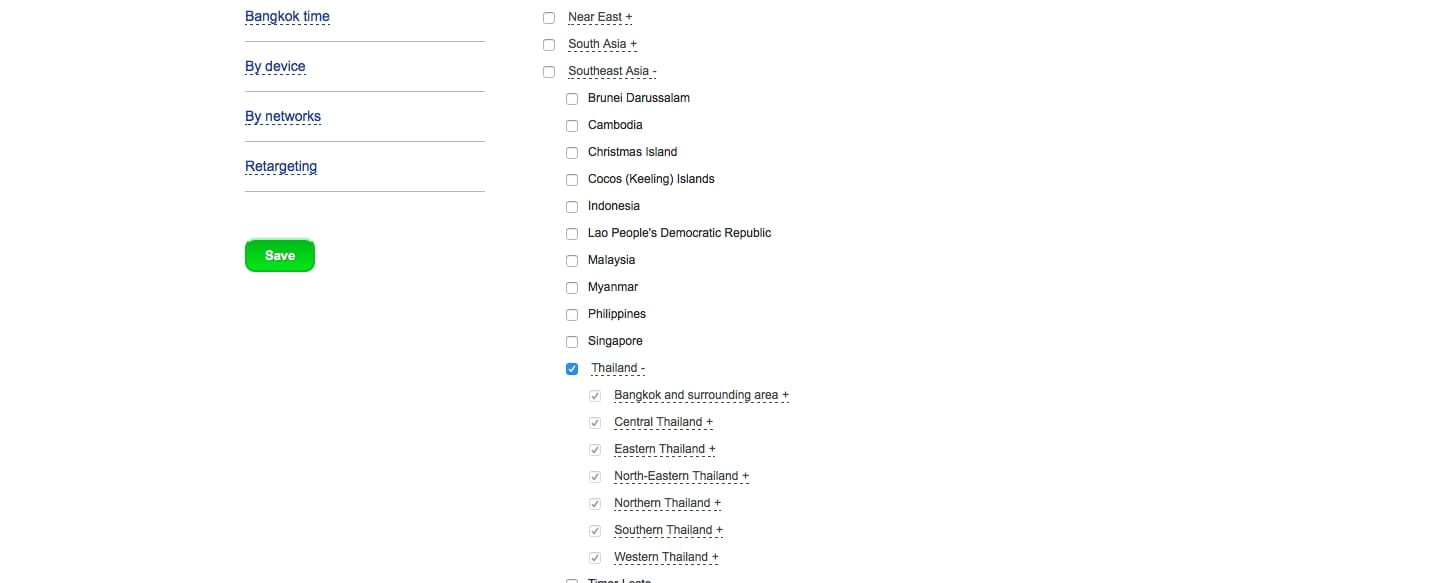Expand the South Asia region list
The width and height of the screenshot is (1438, 583).
pos(602,44)
